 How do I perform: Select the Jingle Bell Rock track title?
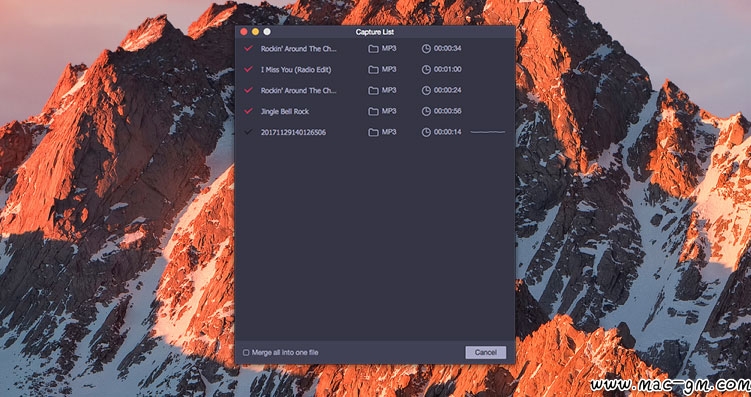(284, 112)
